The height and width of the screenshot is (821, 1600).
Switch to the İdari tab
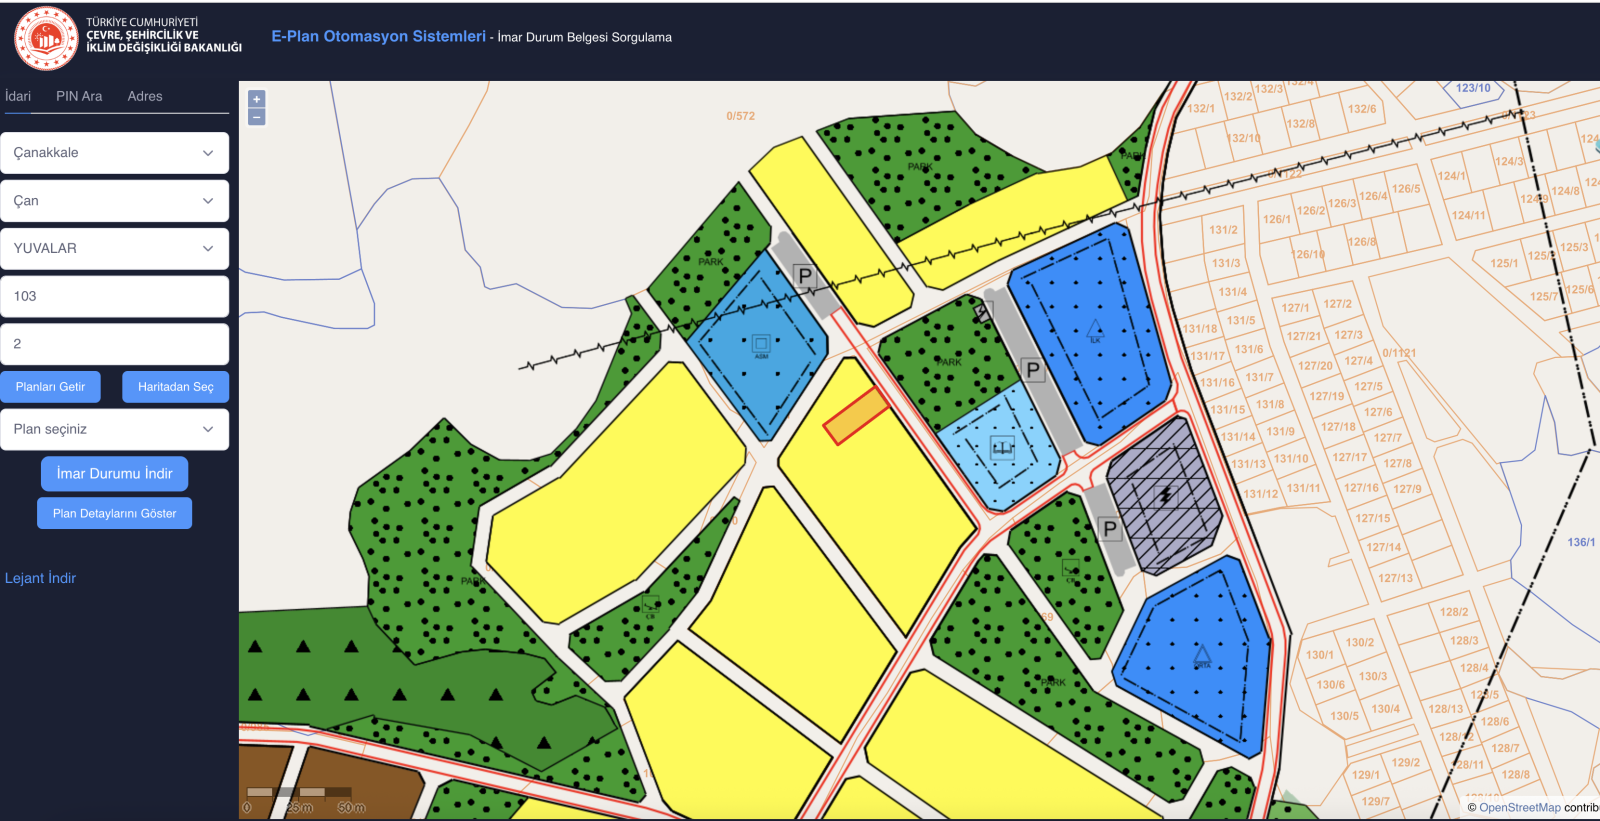[18, 96]
